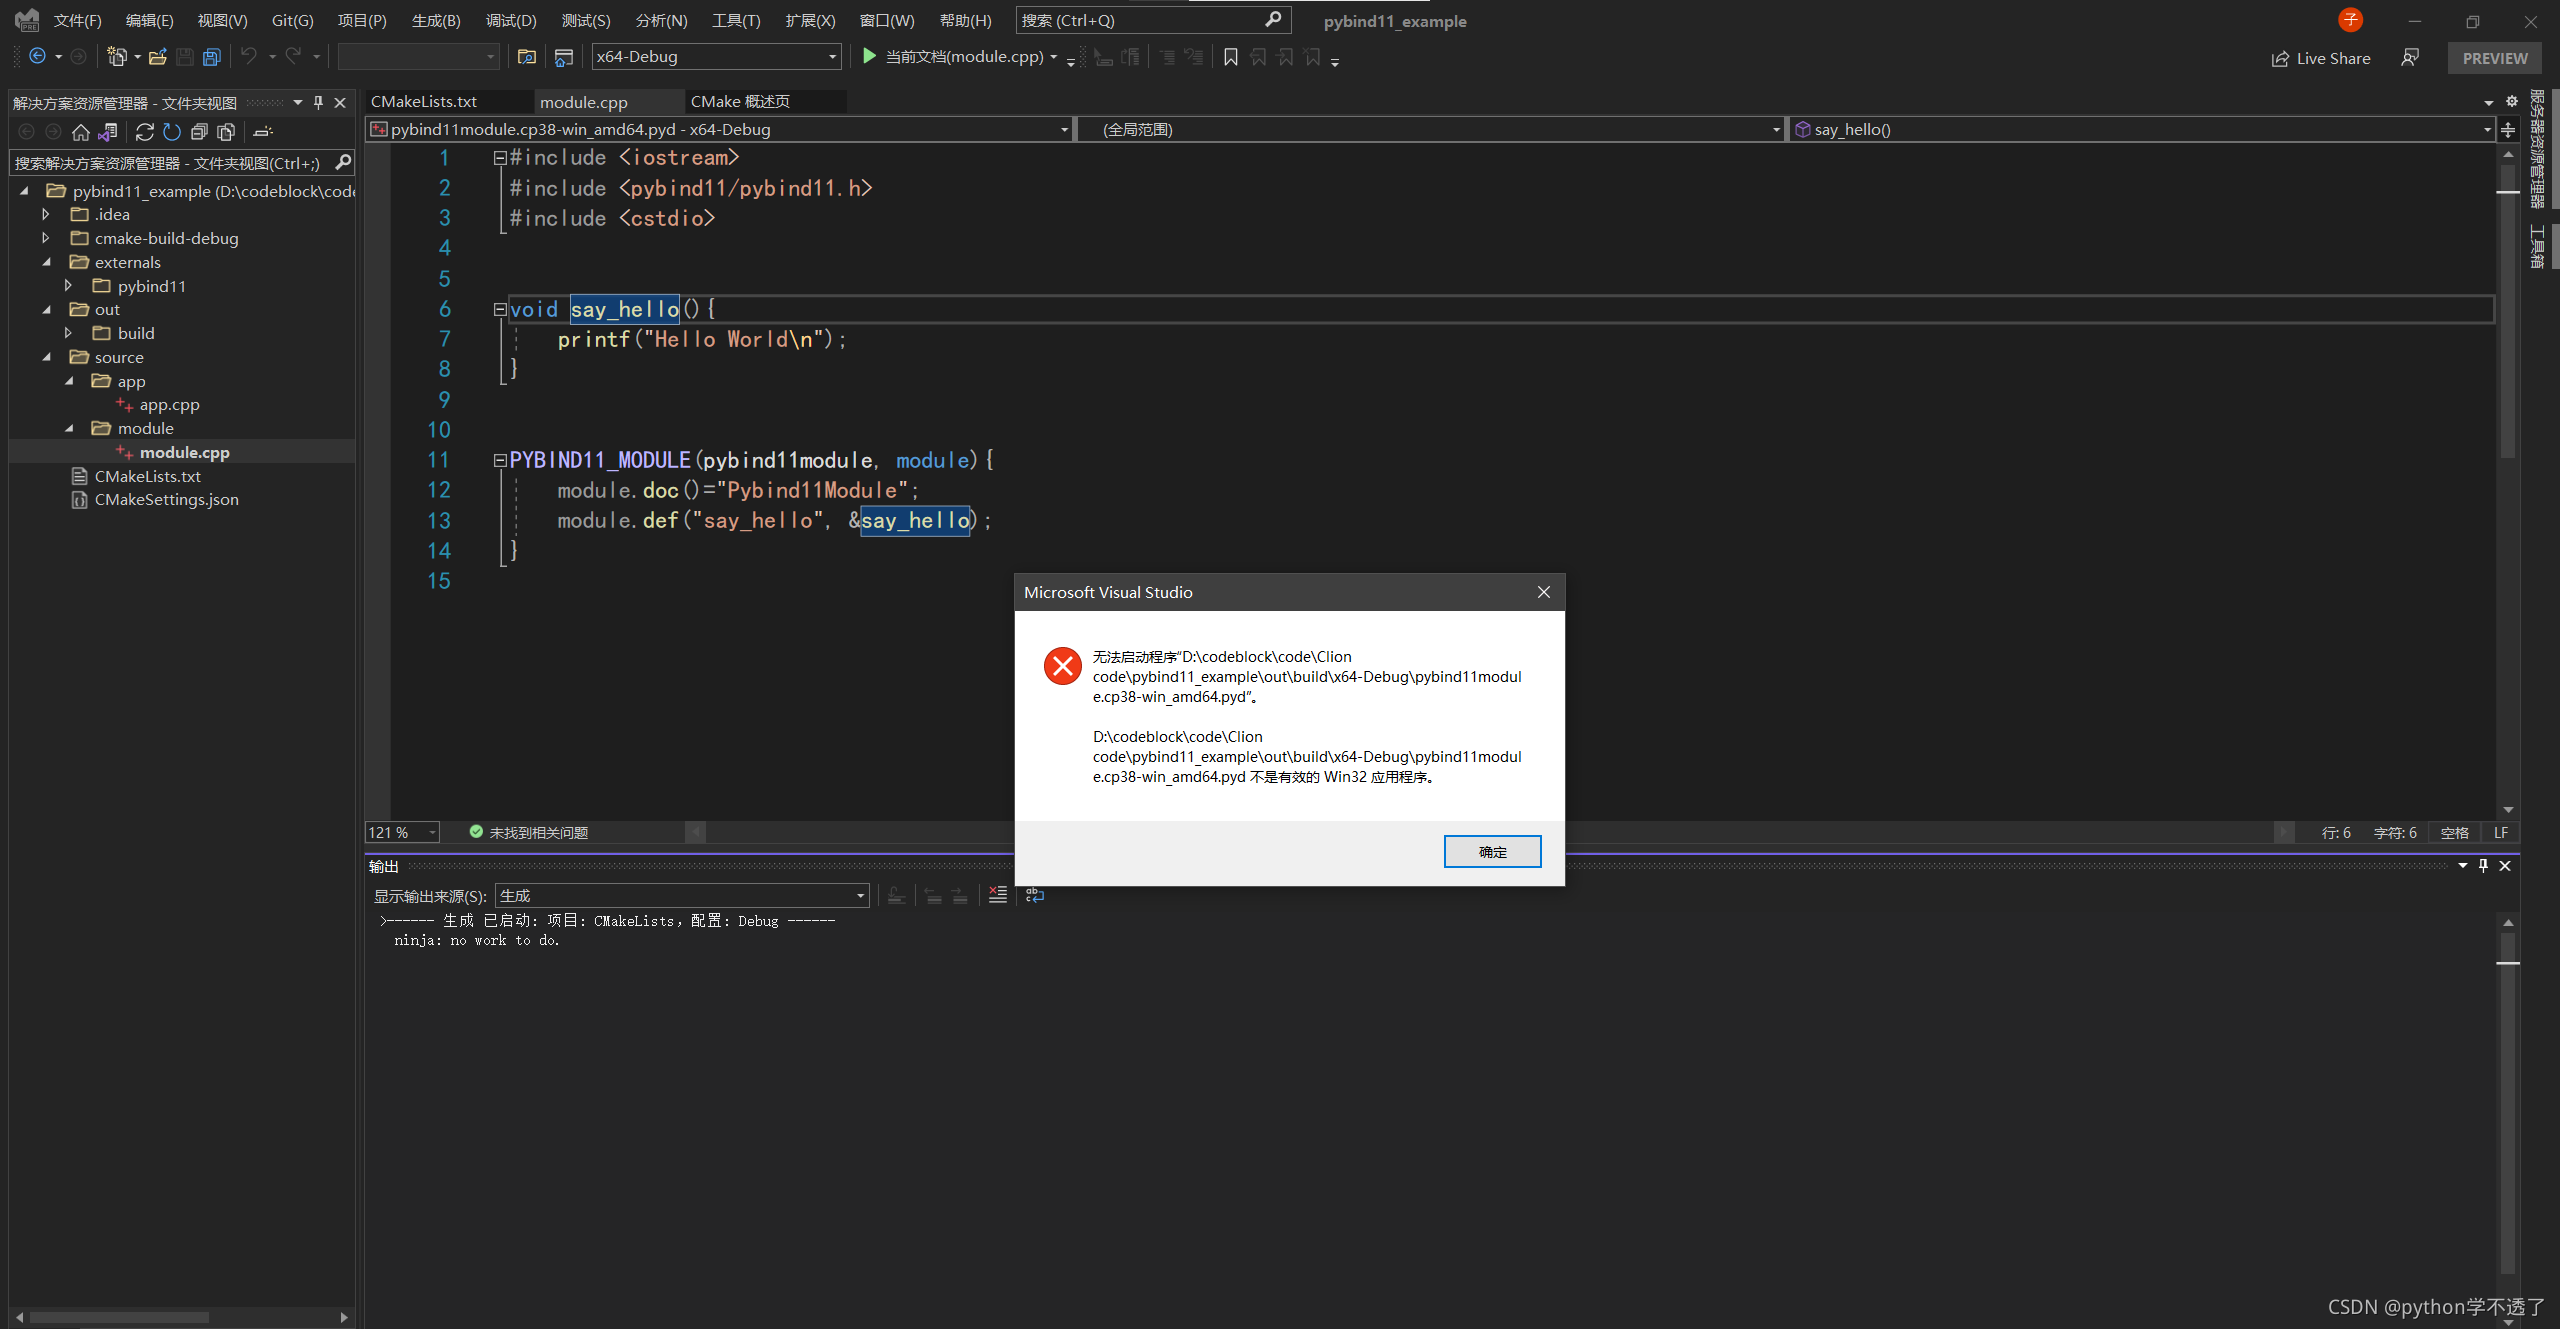Click the Live Share button
2560x1329 pixels.
[2321, 58]
